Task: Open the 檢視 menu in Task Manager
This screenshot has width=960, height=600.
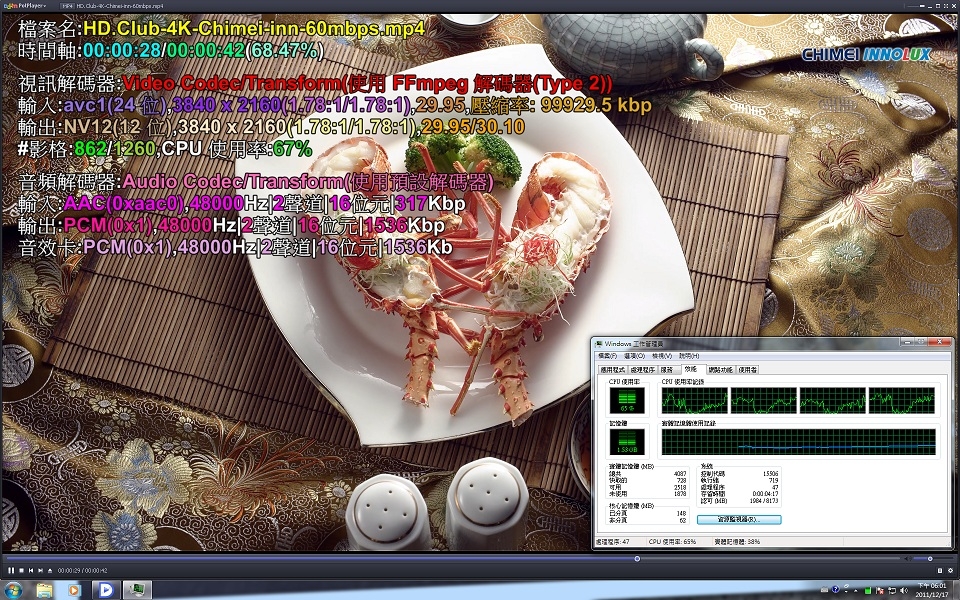Action: 660,357
